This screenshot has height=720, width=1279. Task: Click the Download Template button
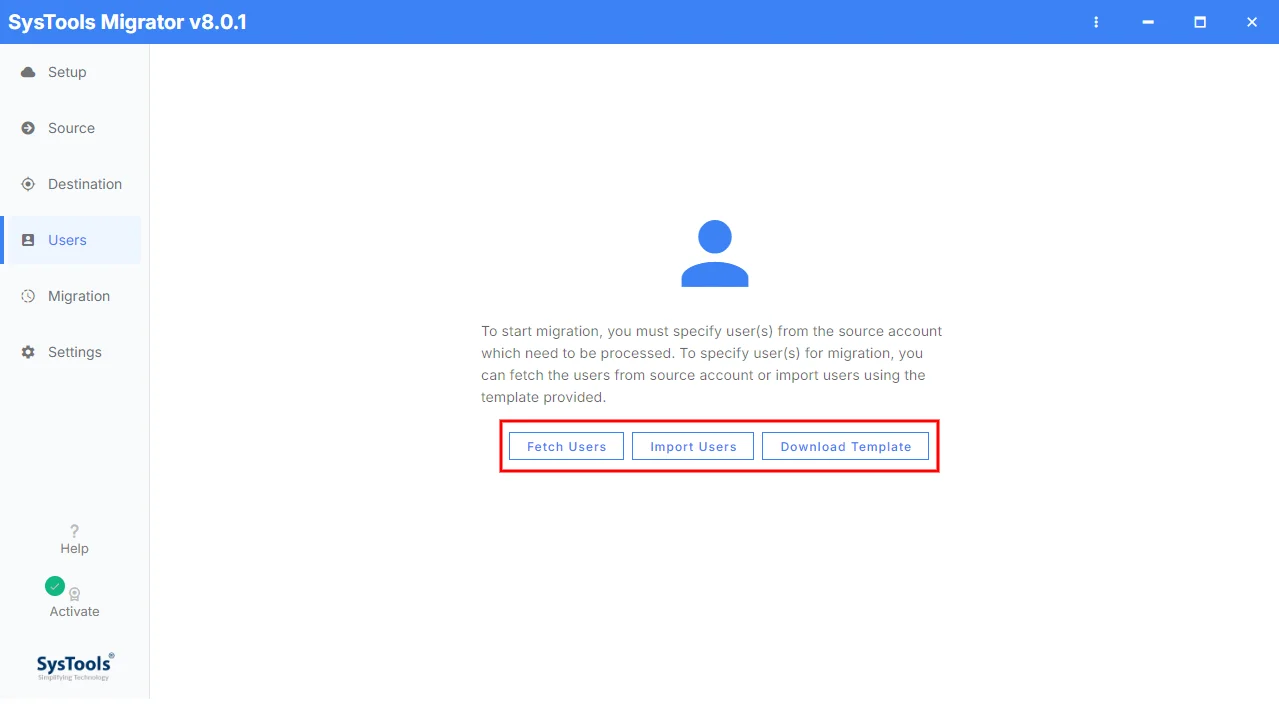(845, 446)
